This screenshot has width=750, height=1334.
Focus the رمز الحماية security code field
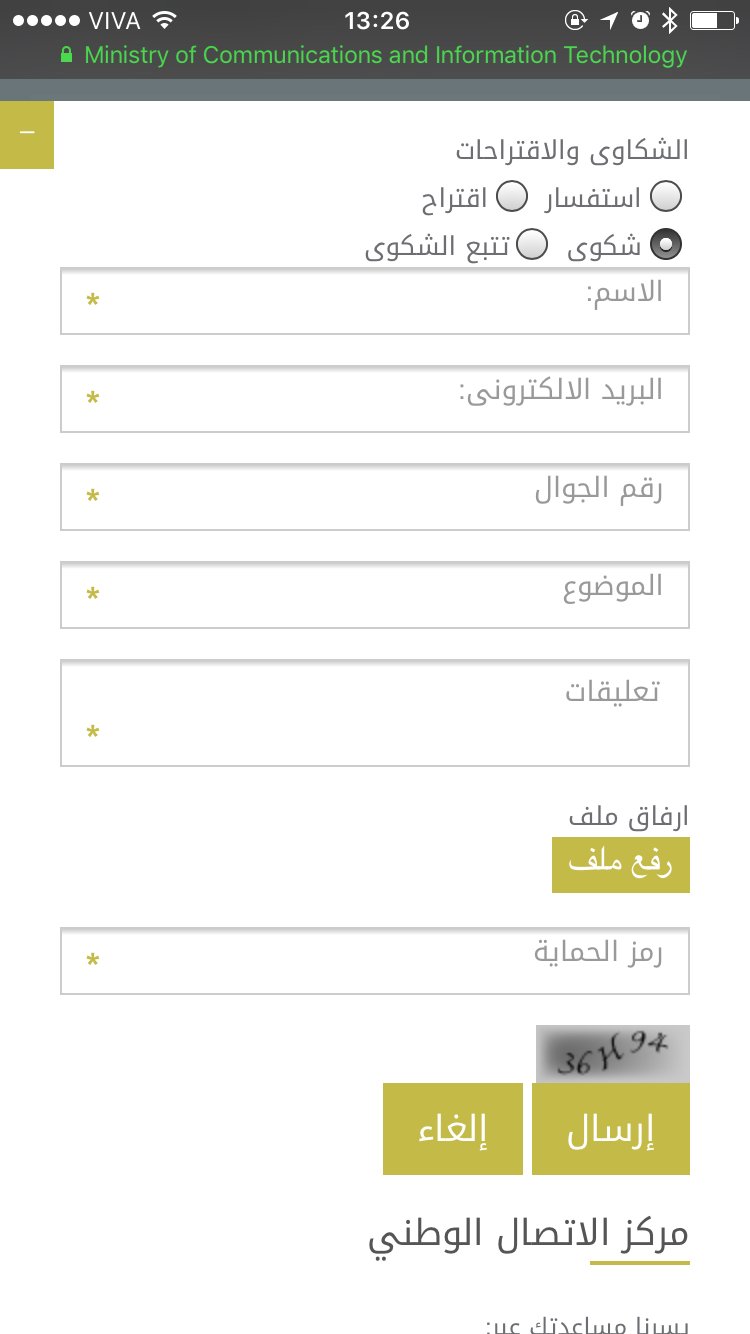[375, 961]
